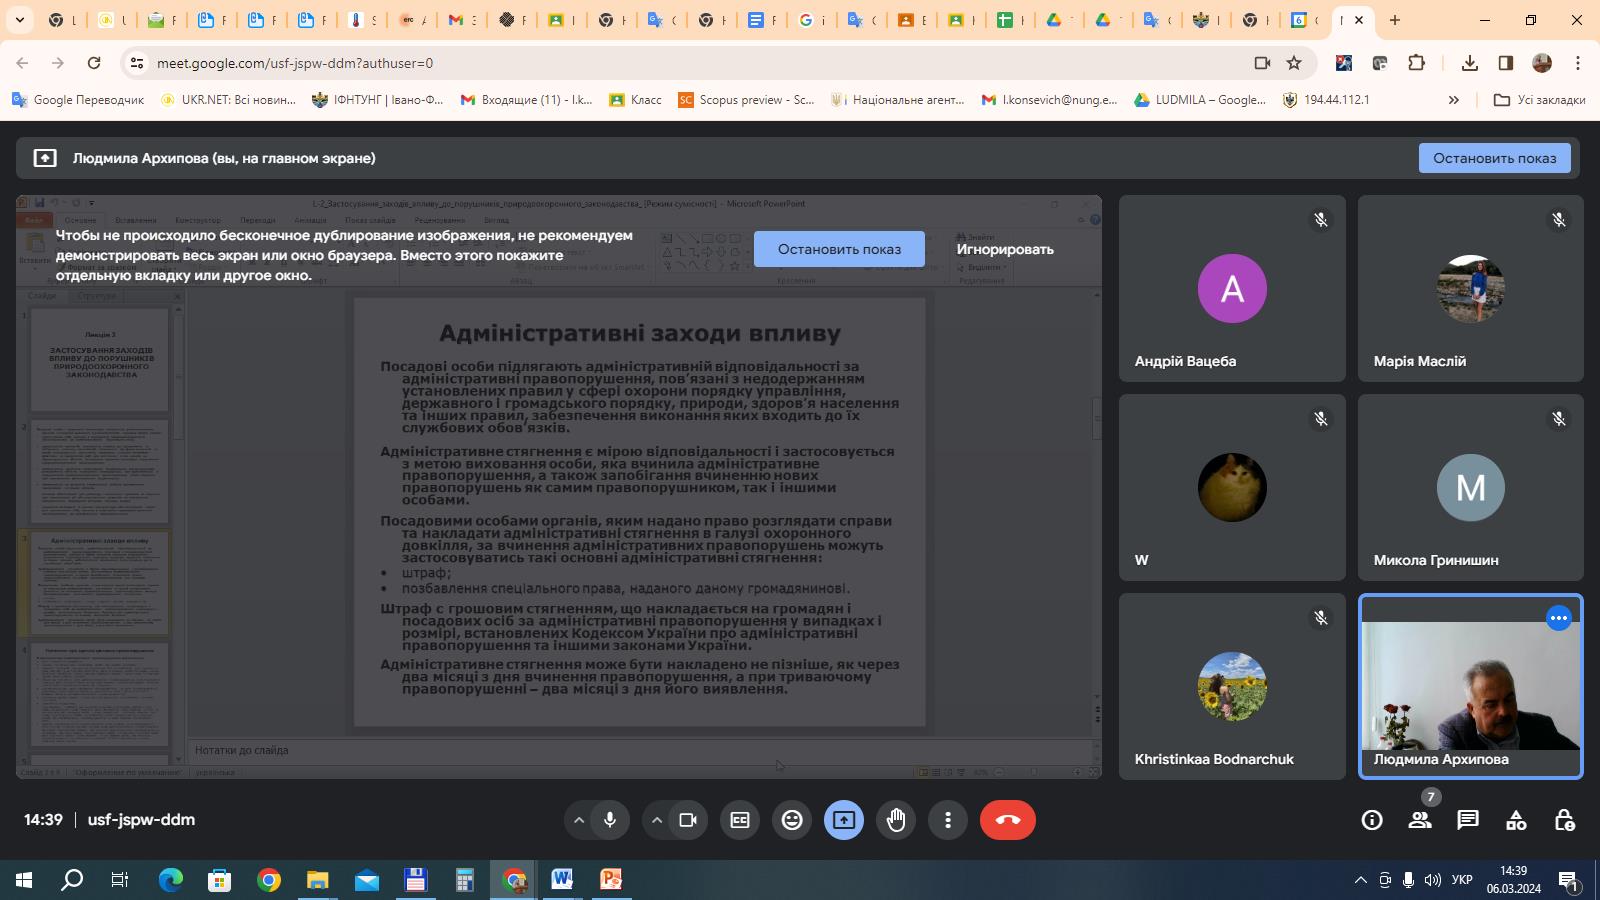Raise hand in the meeting

click(896, 820)
